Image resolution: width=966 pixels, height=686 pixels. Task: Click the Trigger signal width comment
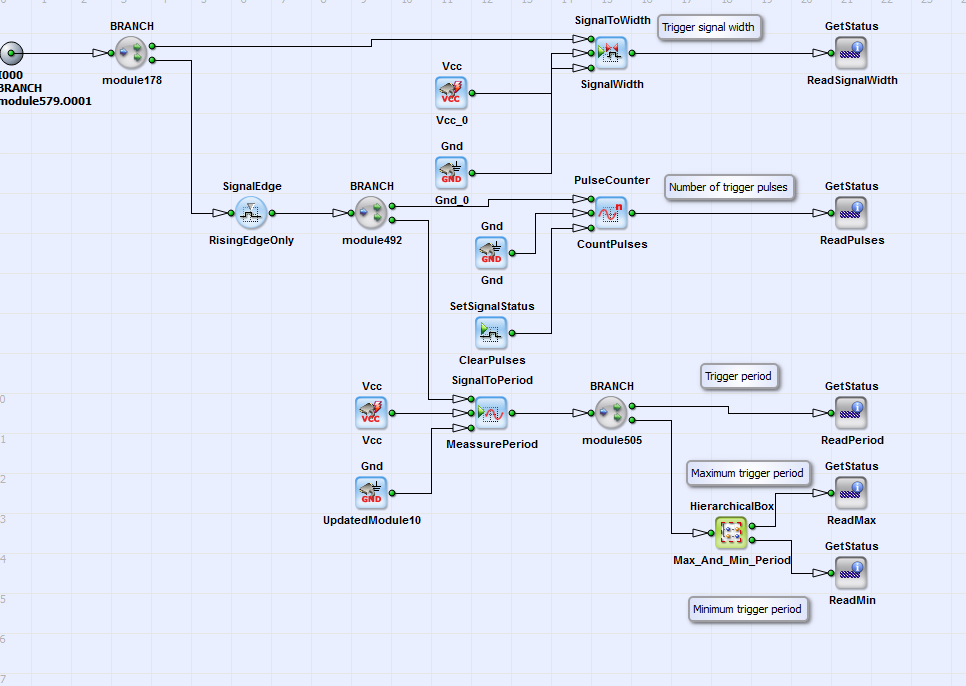point(709,28)
